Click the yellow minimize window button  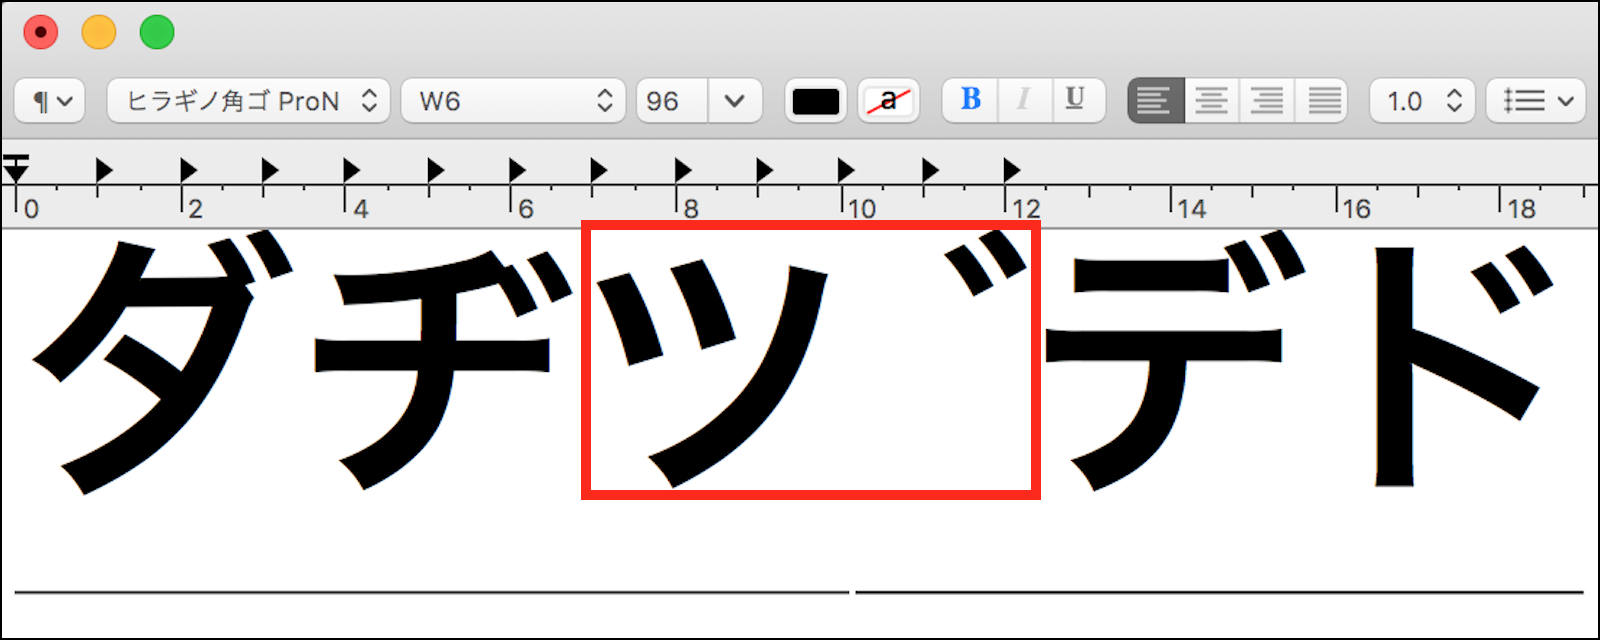tap(99, 33)
